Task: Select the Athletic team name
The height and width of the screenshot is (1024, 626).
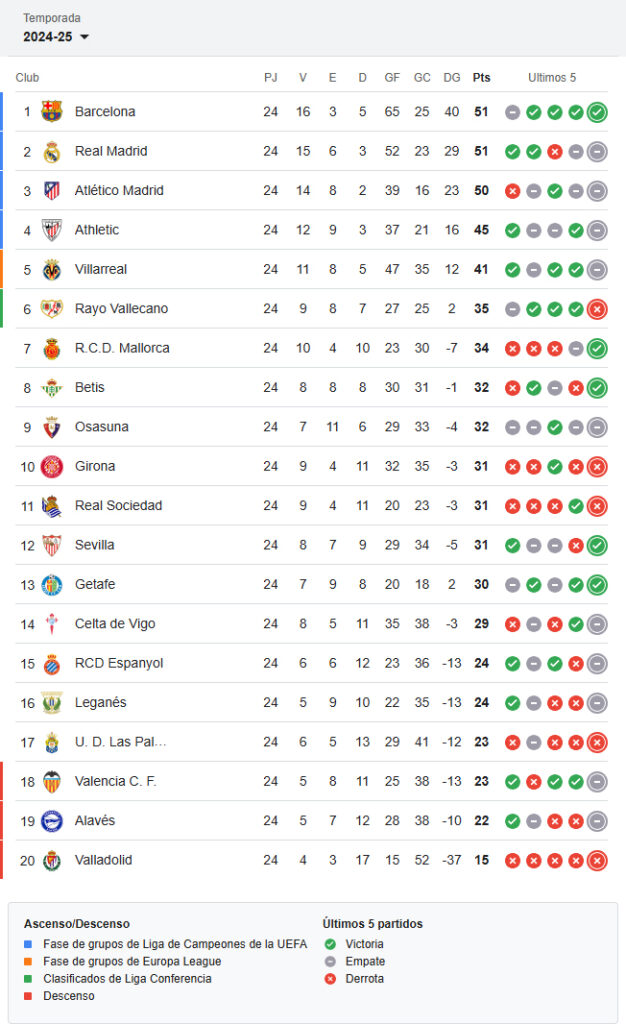Action: [x=97, y=230]
